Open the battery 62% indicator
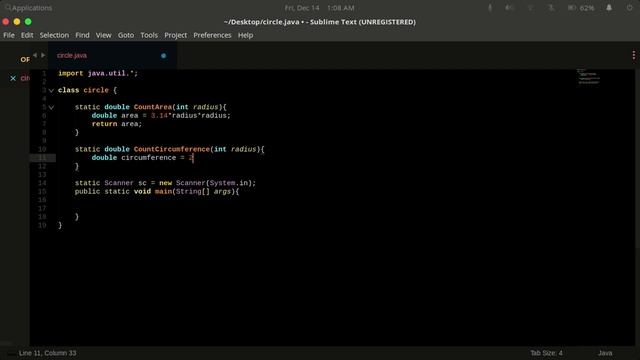This screenshot has width=640, height=360. [x=581, y=8]
